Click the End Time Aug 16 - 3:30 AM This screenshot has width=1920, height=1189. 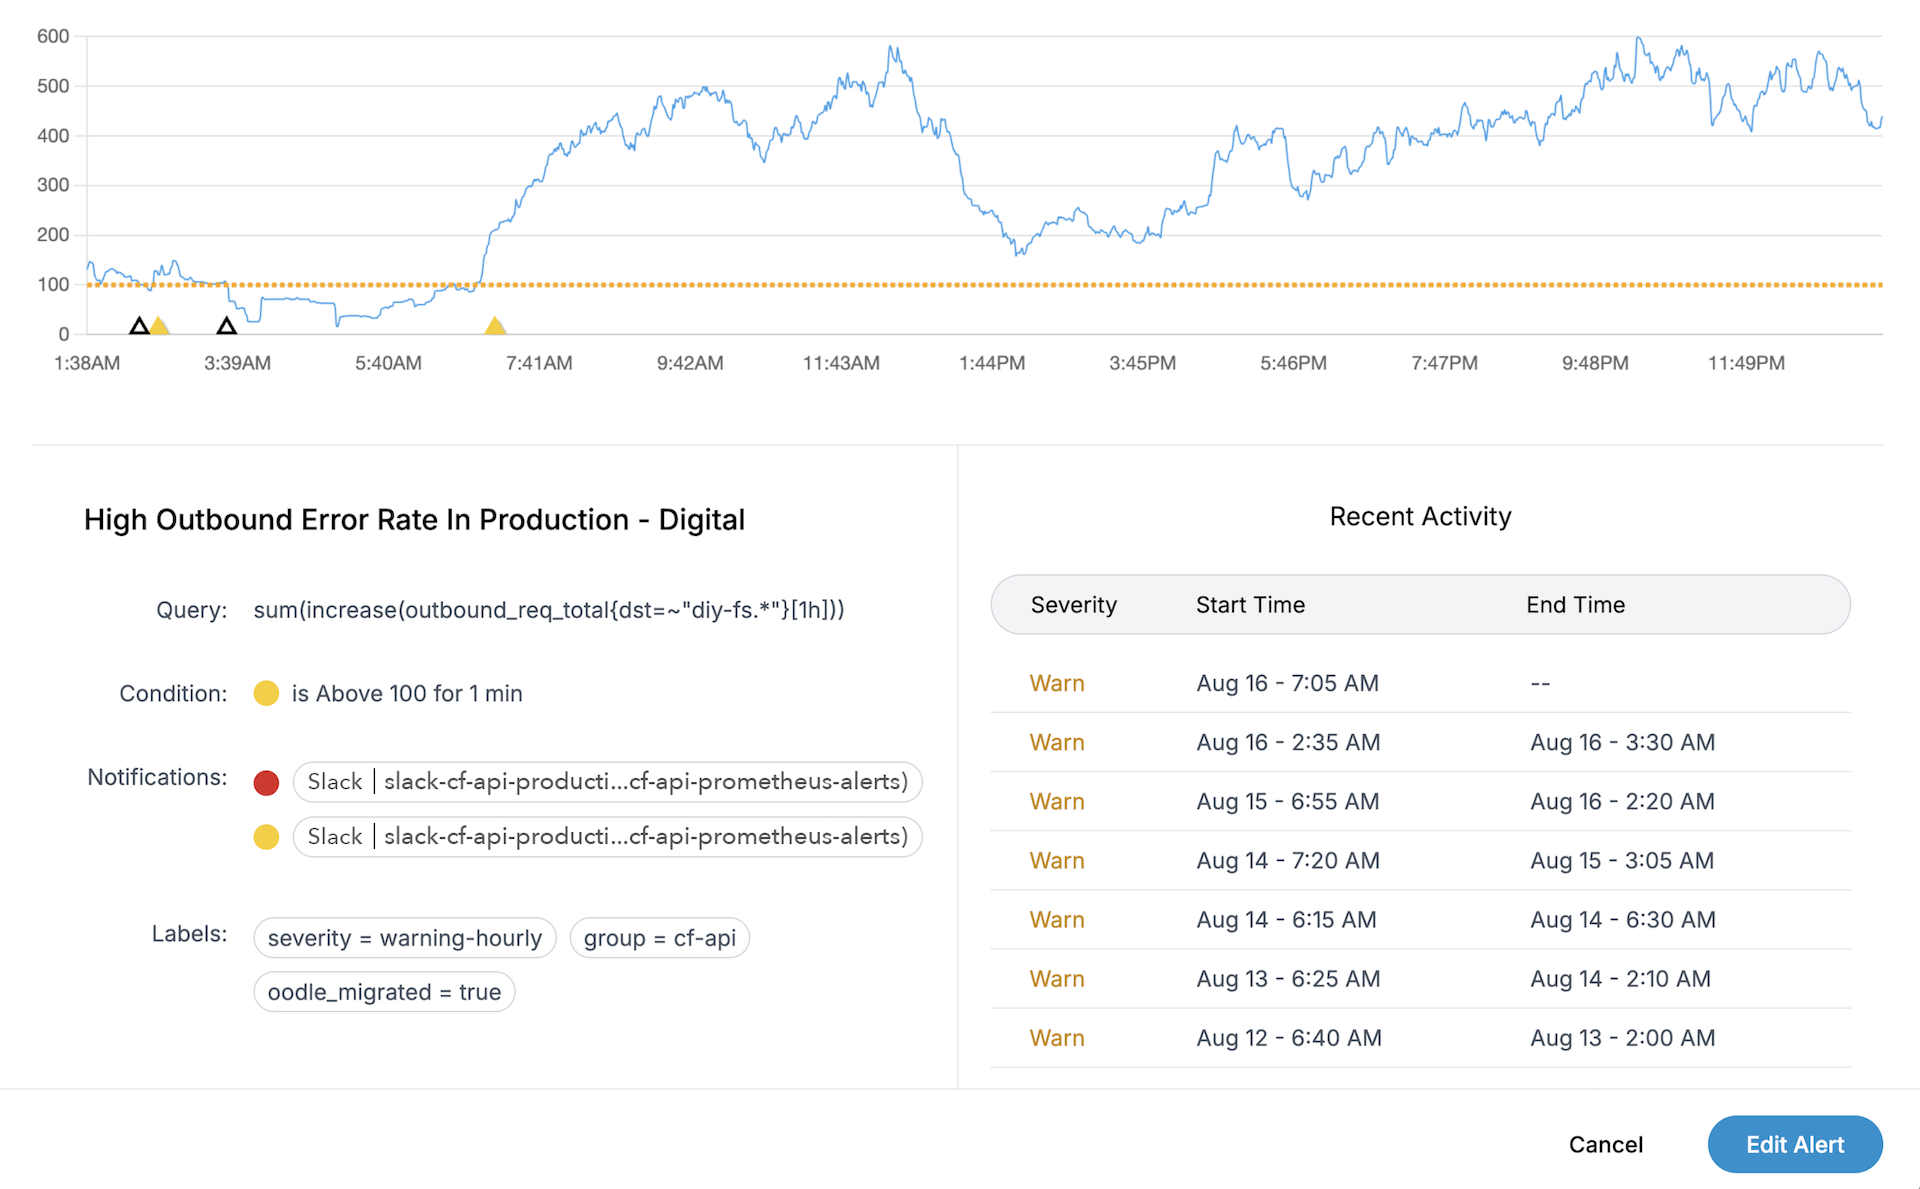click(1622, 742)
